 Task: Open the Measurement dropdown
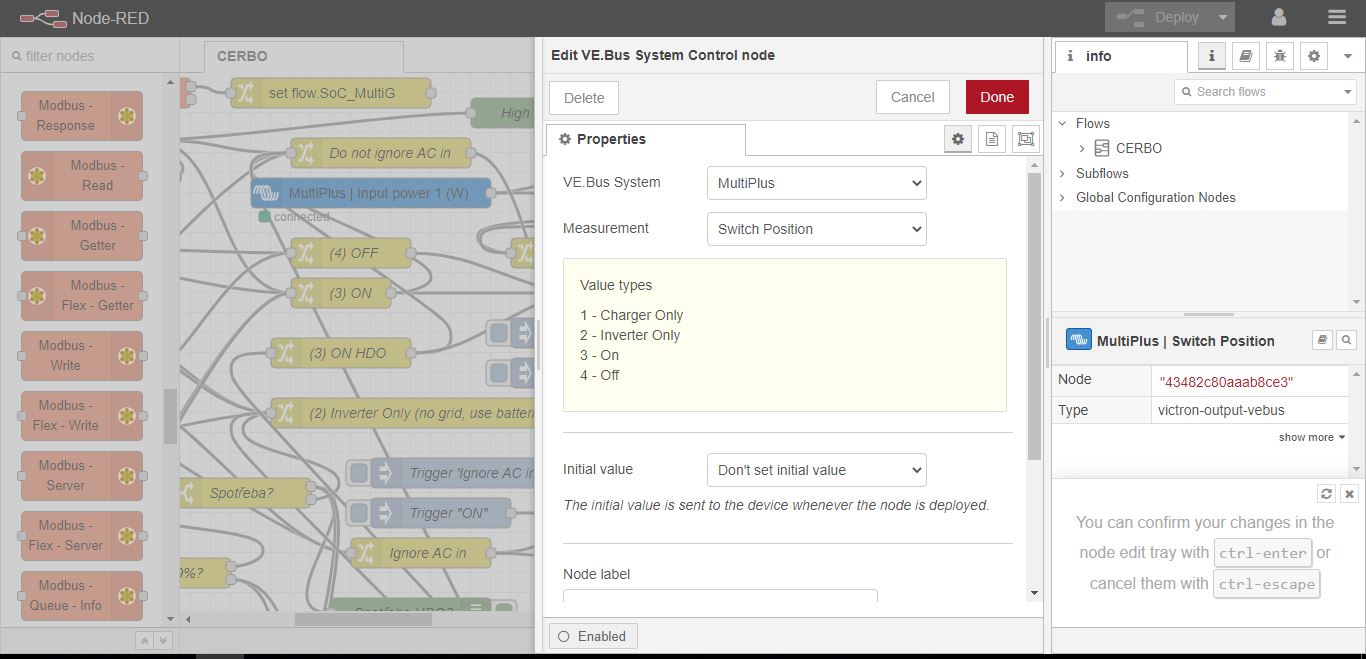[816, 229]
